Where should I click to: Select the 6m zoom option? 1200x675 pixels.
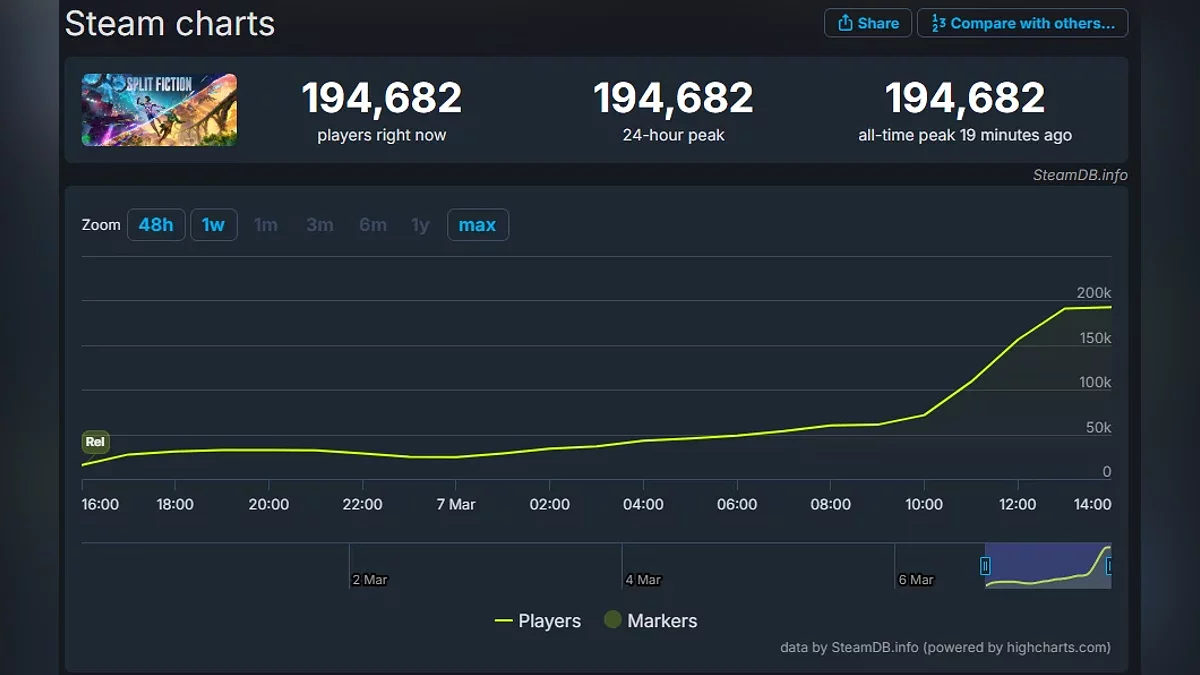tap(373, 225)
